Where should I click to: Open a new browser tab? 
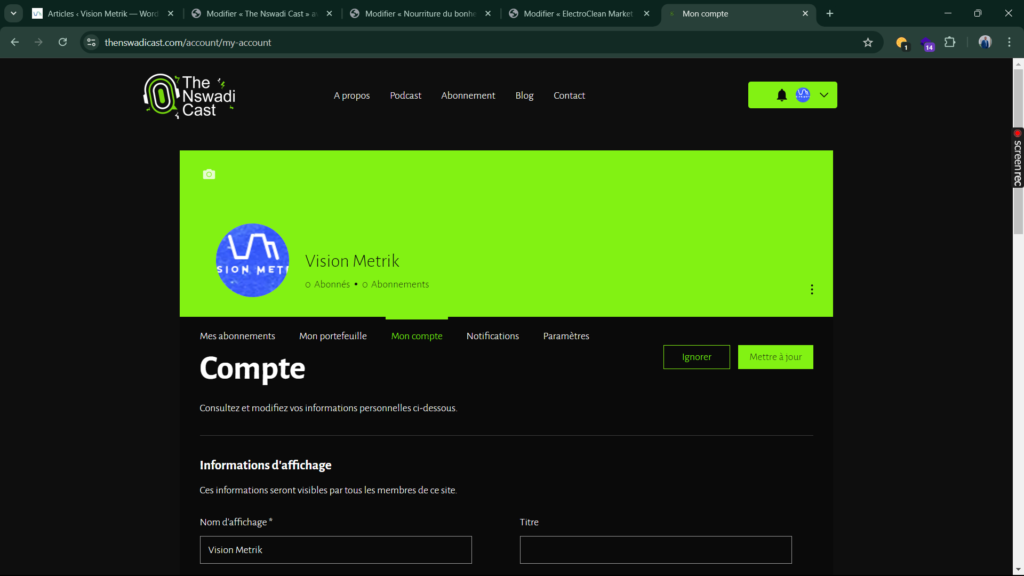(x=829, y=13)
